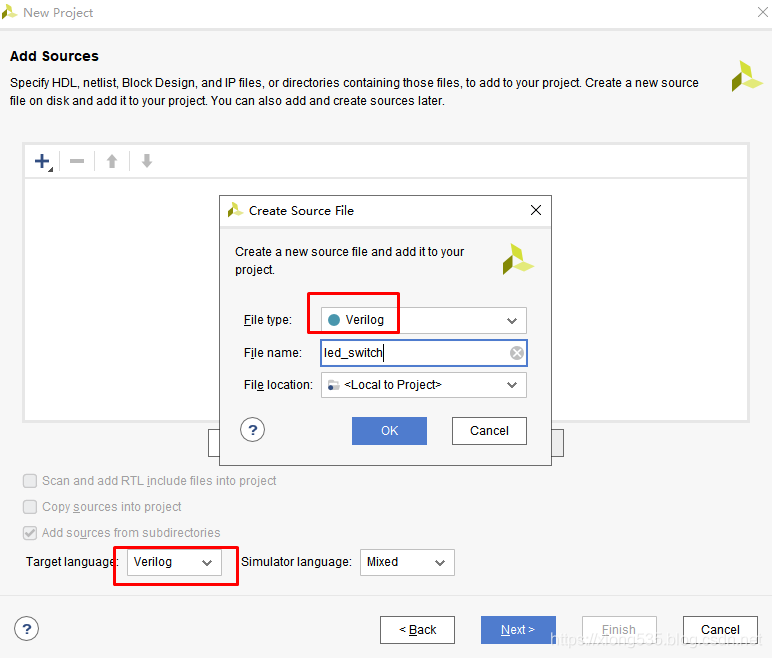Toggle Scan and add RTL include files
The height and width of the screenshot is (658, 772).
click(x=30, y=481)
